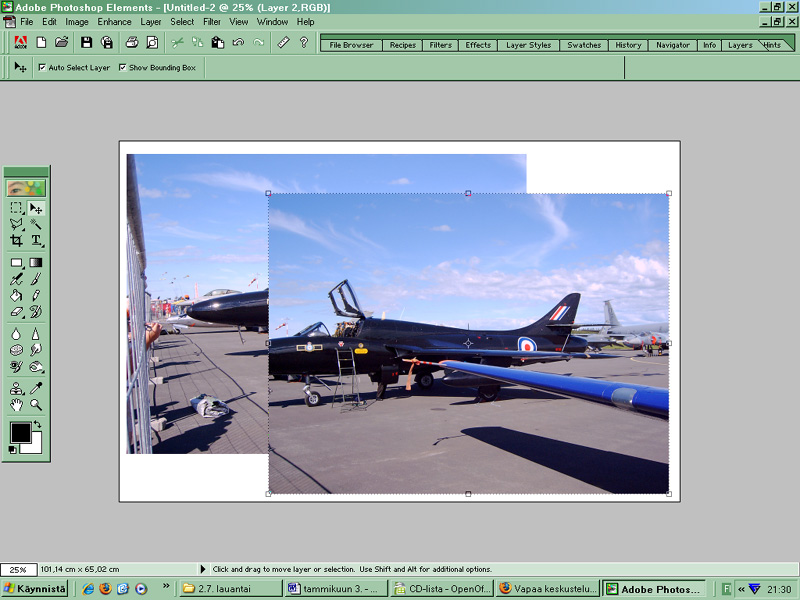Select the Lasso tool
This screenshot has width=800, height=600.
16,224
